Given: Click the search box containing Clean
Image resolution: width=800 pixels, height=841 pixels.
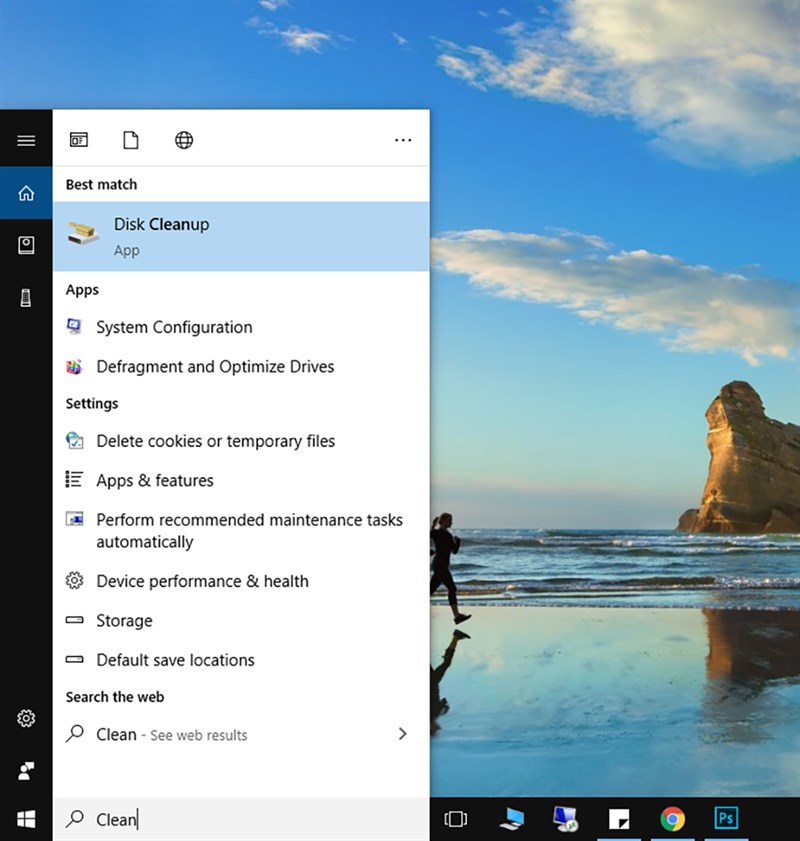Looking at the screenshot, I should 241,820.
